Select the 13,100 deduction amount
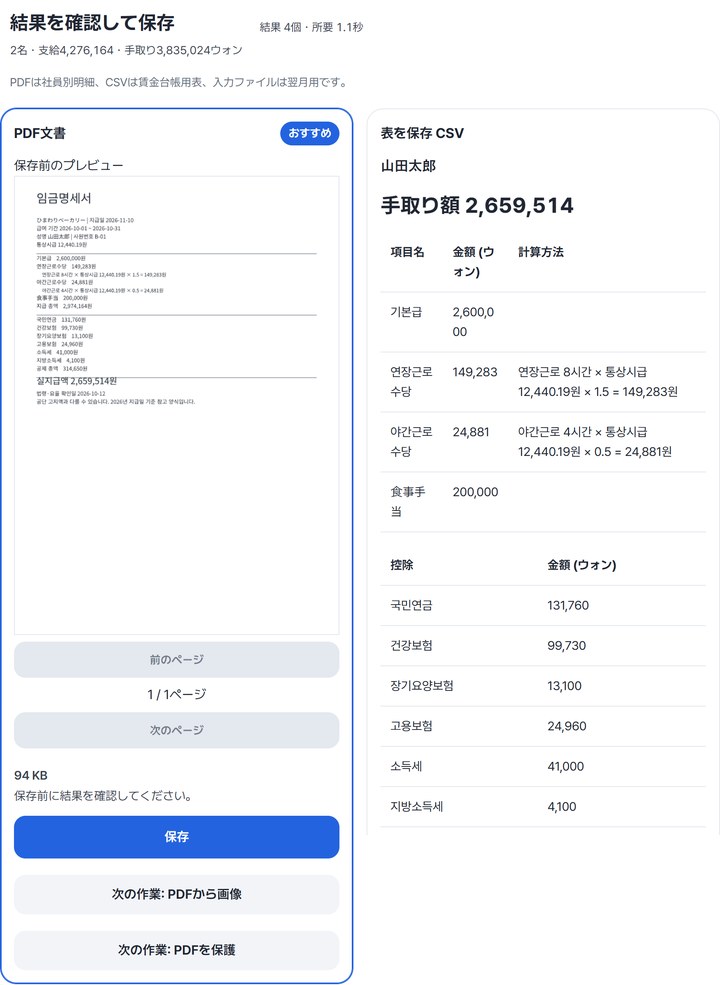This screenshot has width=720, height=985. click(x=564, y=686)
